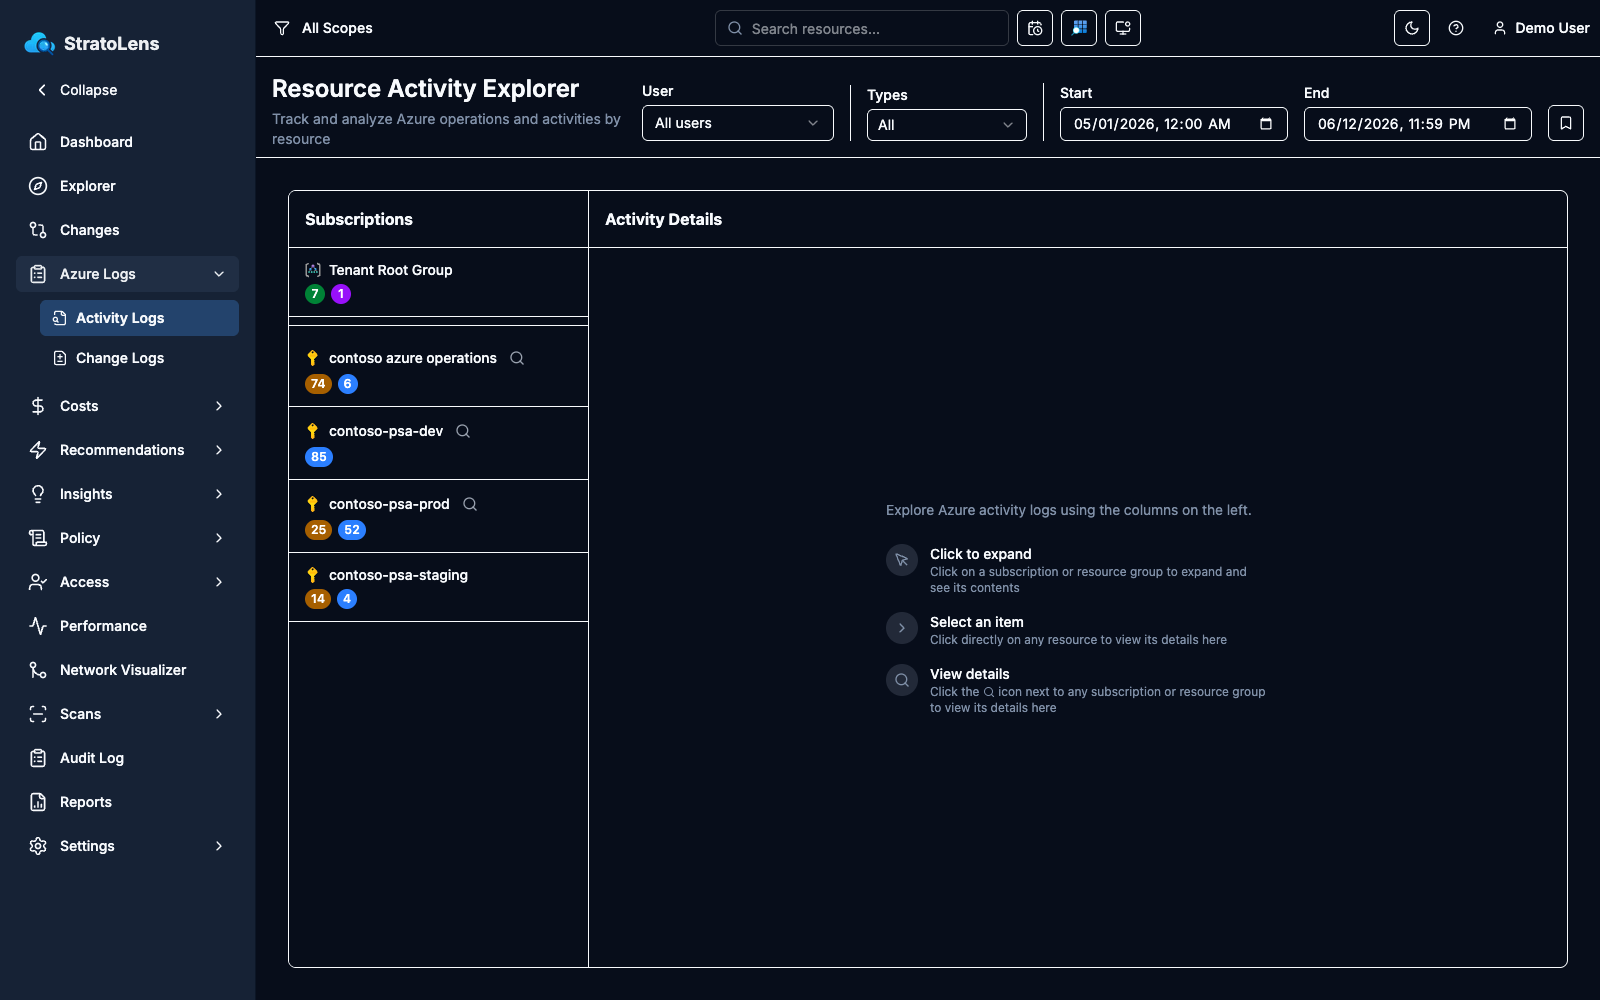Open Network Visualizer label
This screenshot has width=1600, height=1000.
pyautogui.click(x=123, y=670)
